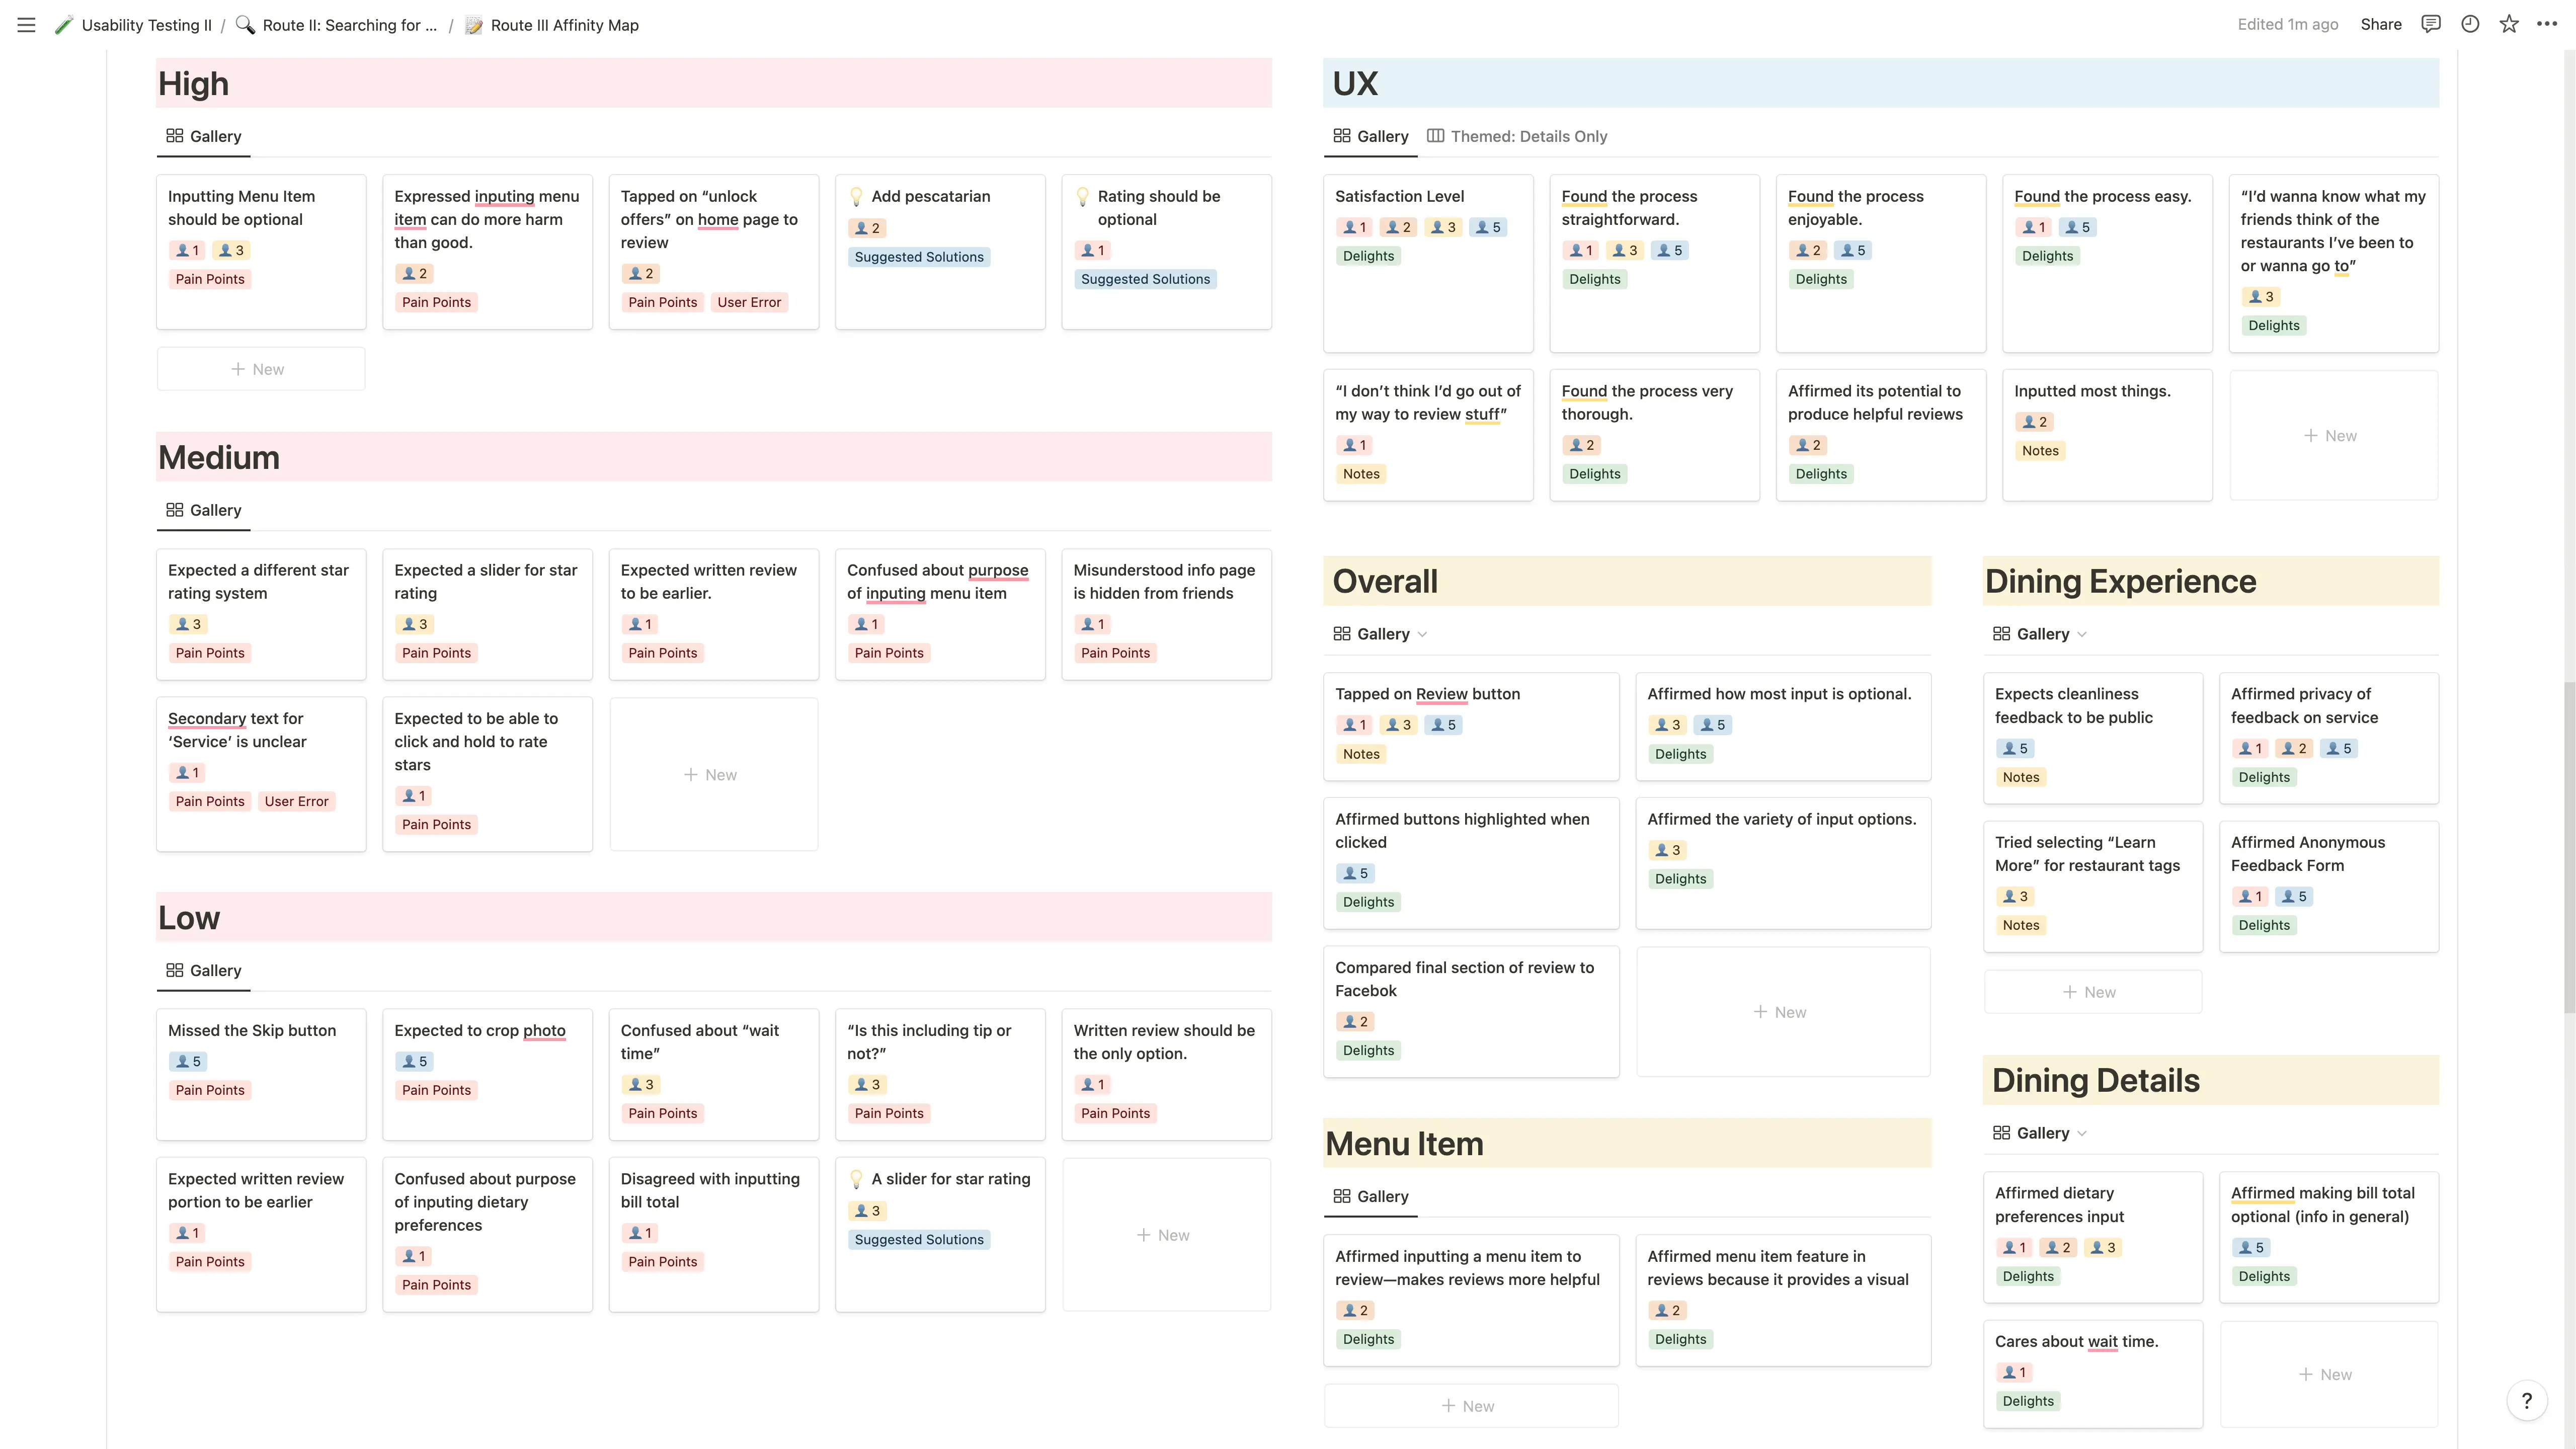The image size is (2576, 1449).
Task: Open page history clock icon
Action: [2470, 24]
